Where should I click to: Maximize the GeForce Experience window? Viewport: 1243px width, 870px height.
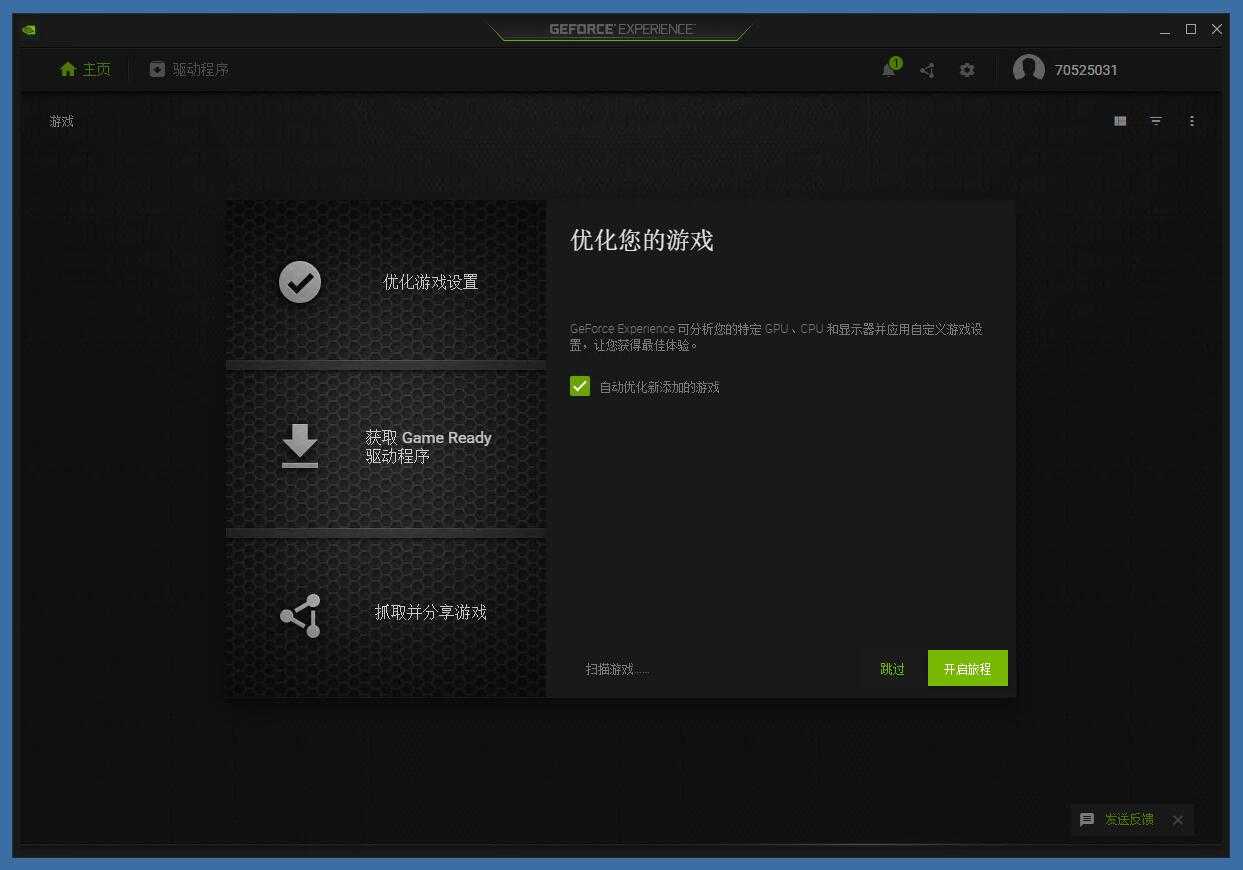tap(1191, 29)
